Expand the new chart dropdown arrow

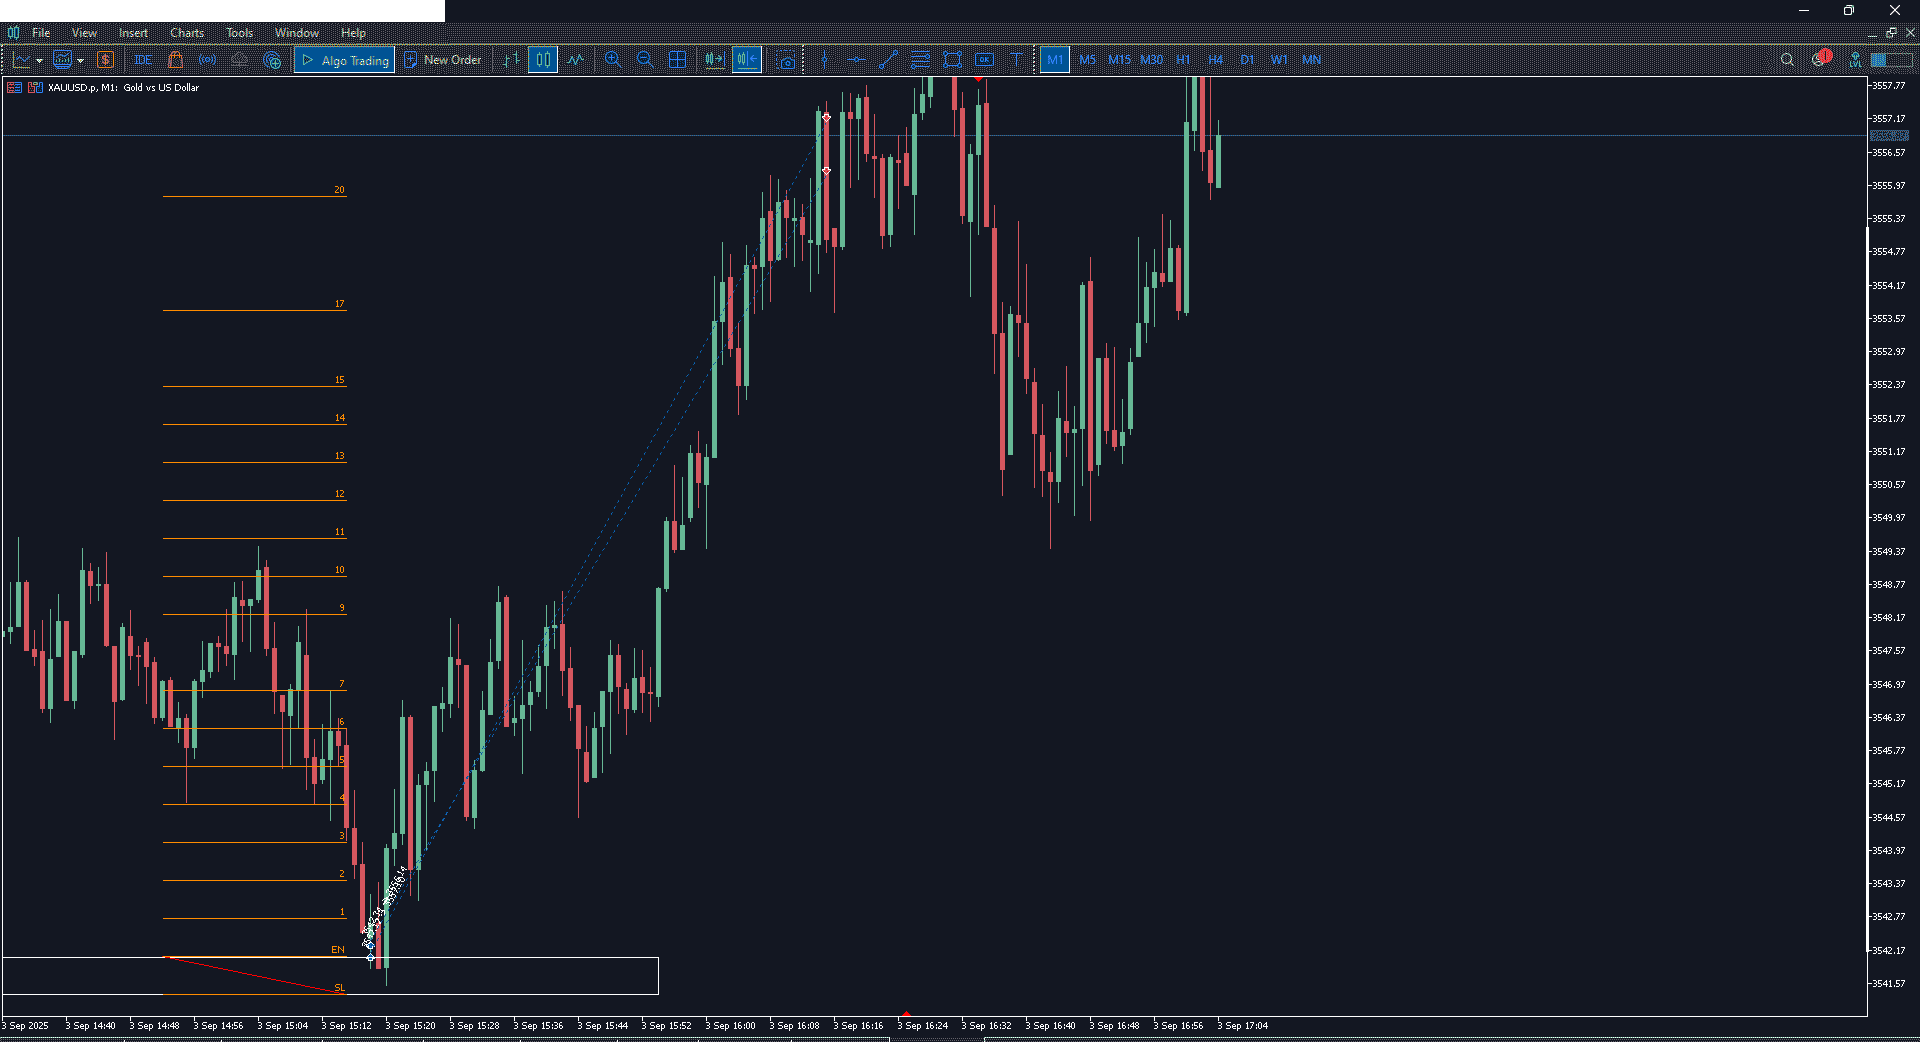click(x=39, y=60)
